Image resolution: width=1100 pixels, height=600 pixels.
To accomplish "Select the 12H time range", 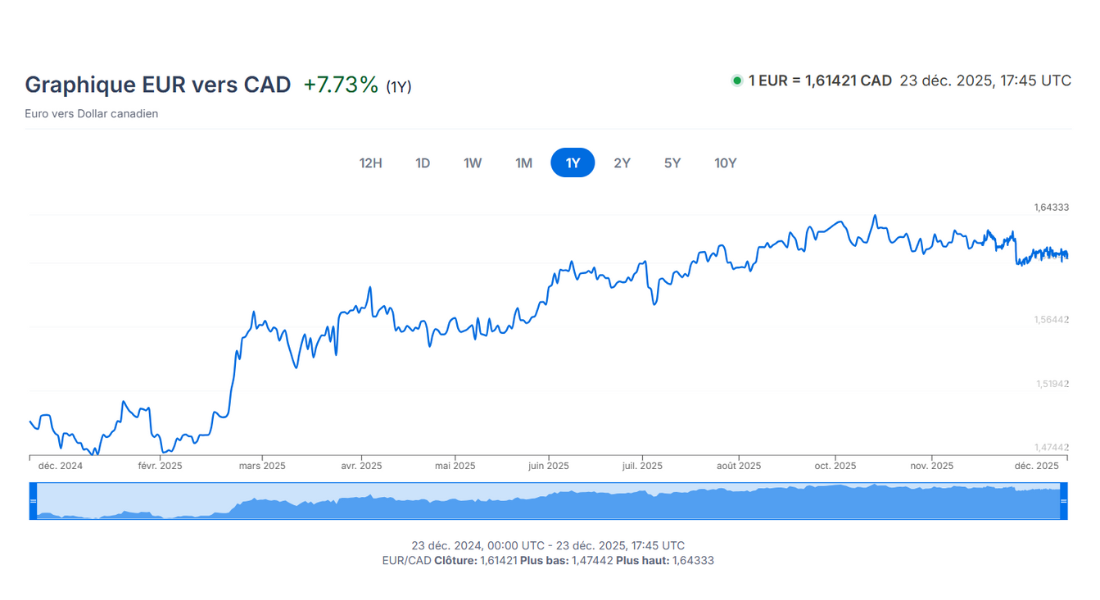I will [371, 163].
